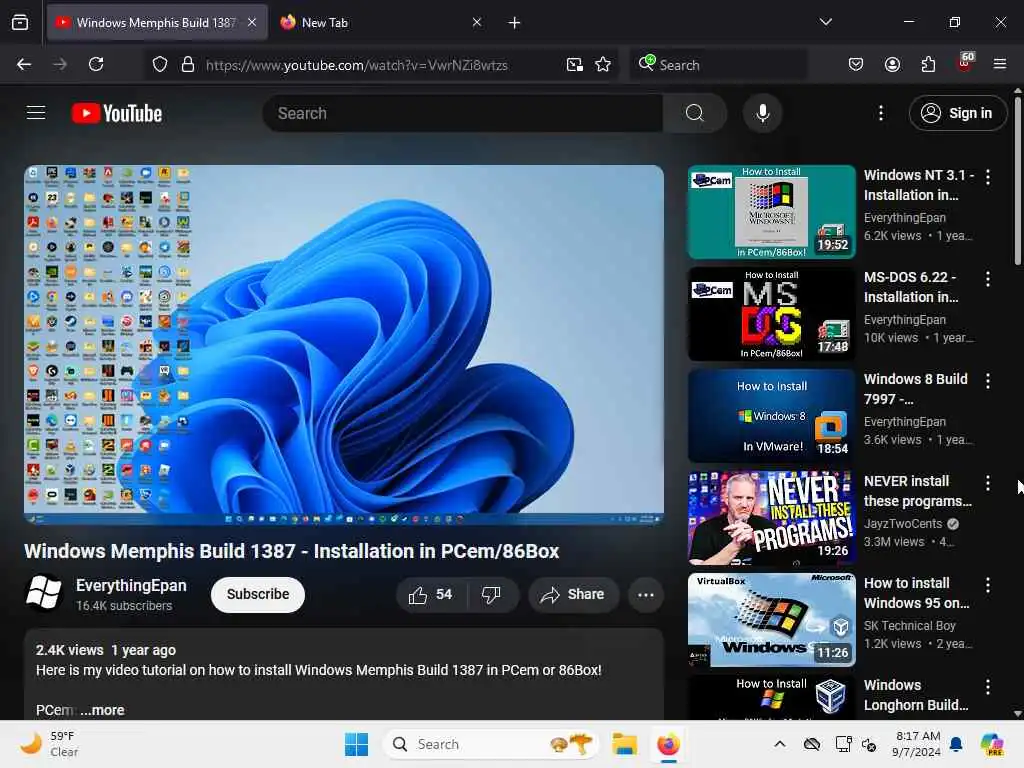Open EverythingEpan channel name link

click(x=131, y=585)
